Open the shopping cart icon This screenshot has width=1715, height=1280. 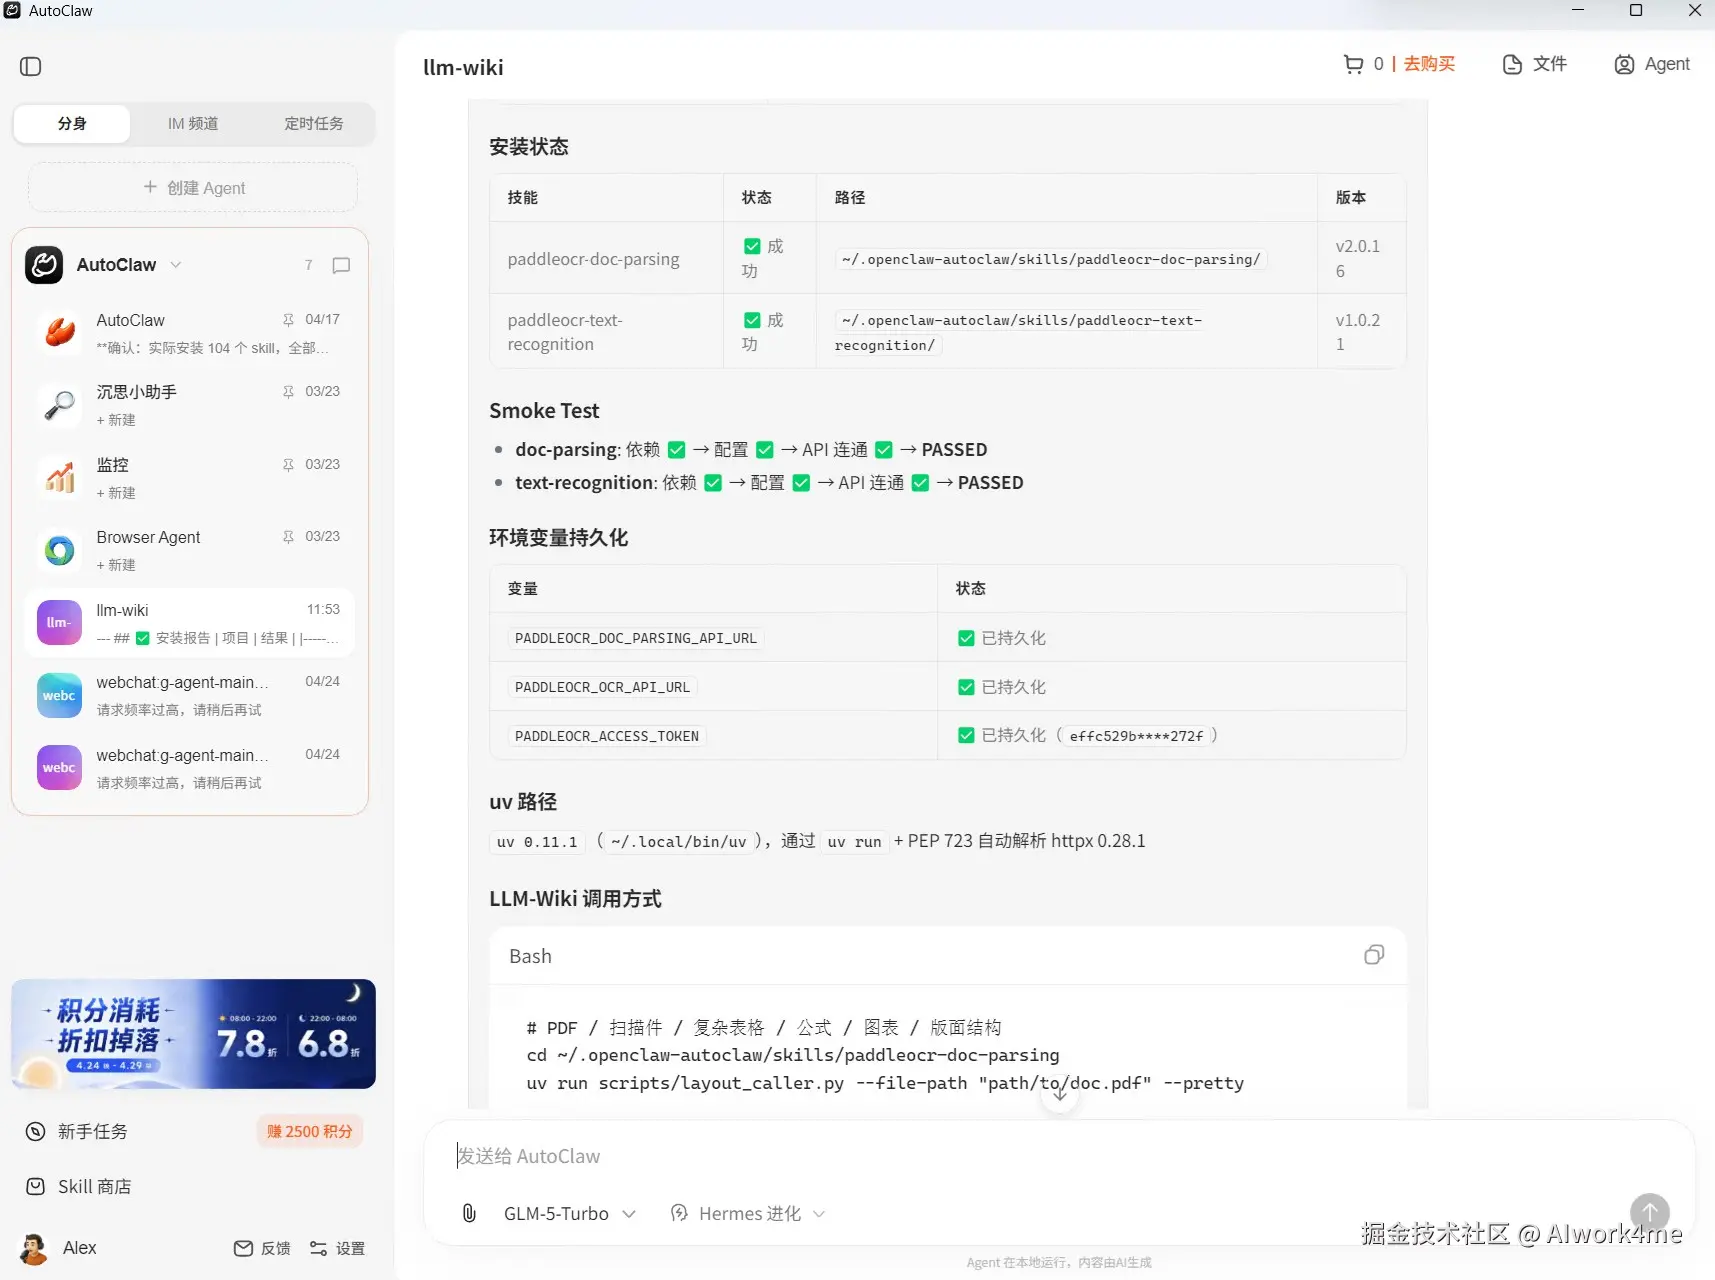click(1353, 64)
